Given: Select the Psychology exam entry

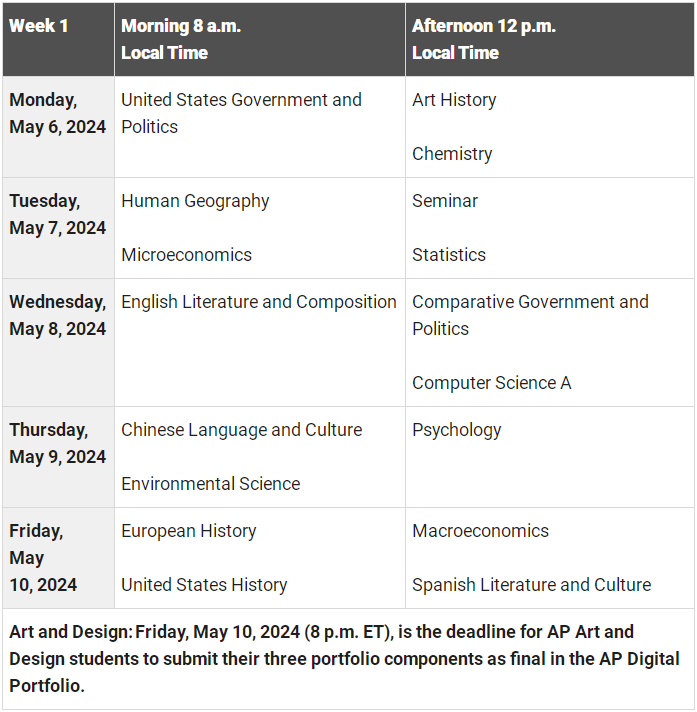Looking at the screenshot, I should pyautogui.click(x=457, y=430).
